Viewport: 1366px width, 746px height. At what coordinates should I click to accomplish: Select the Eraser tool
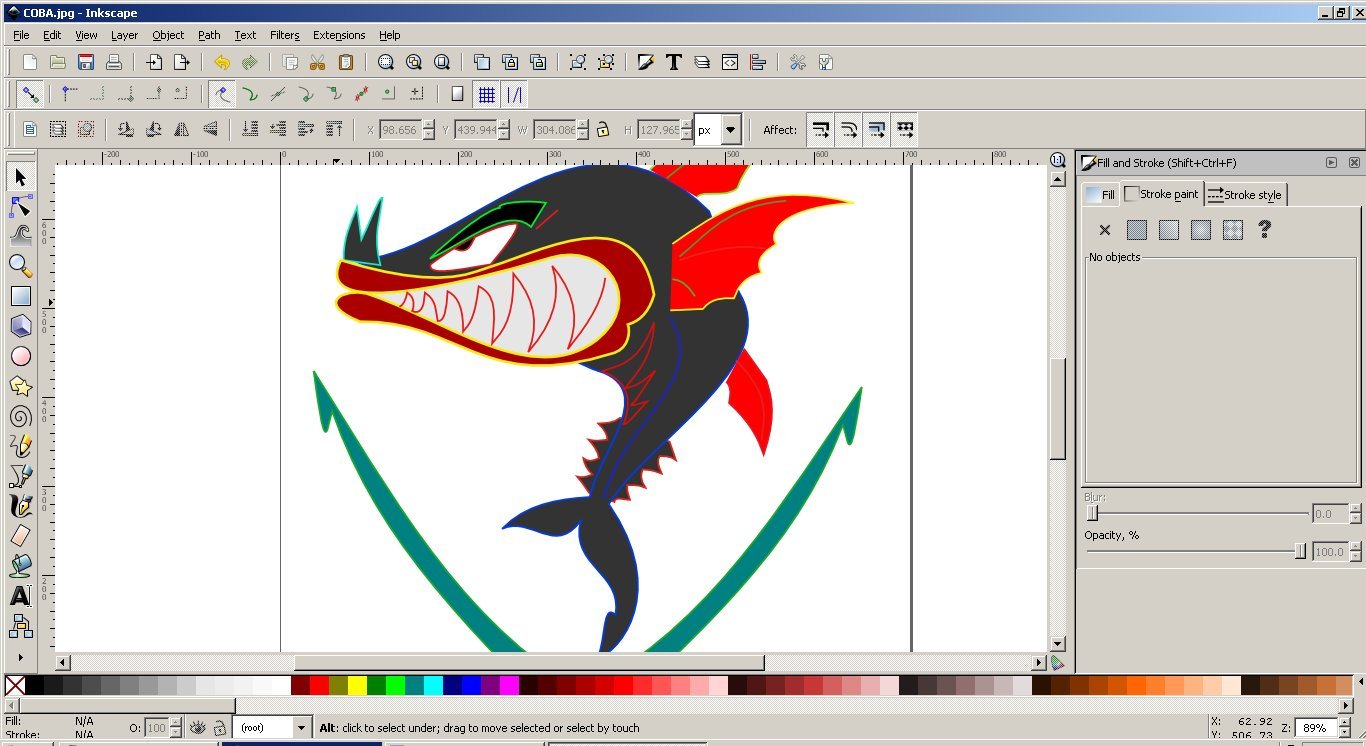coord(20,536)
